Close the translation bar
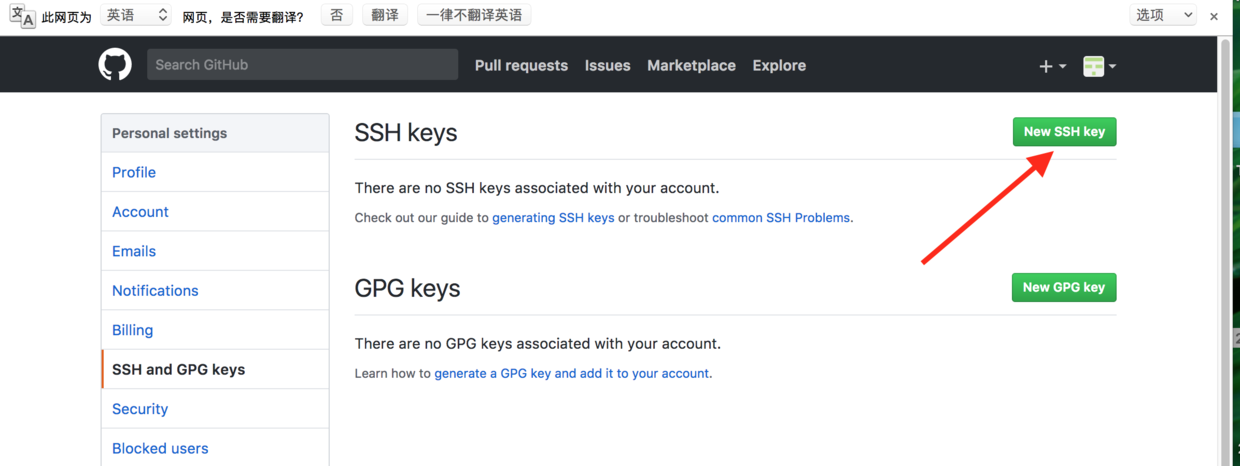 click(x=1214, y=16)
